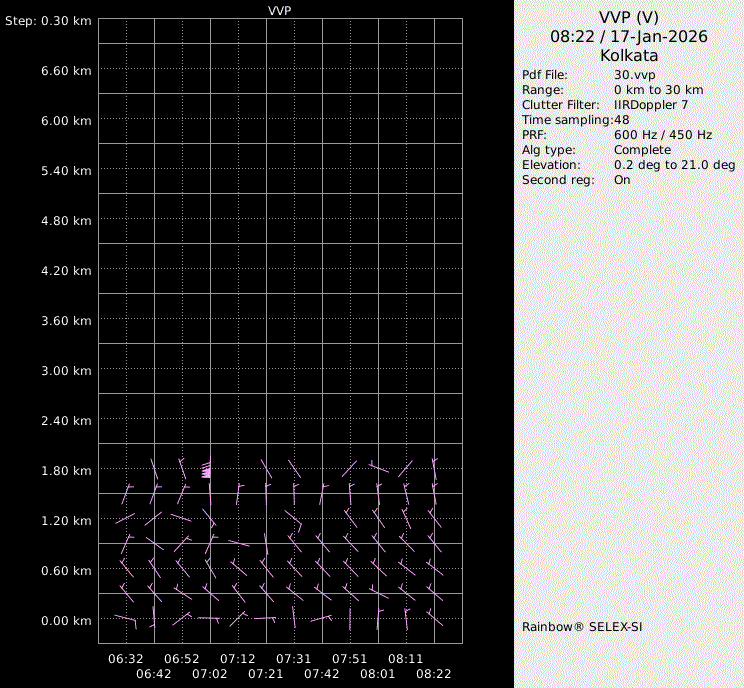
Task: Click the Step: 0.30 km label
Action: (x=48, y=21)
